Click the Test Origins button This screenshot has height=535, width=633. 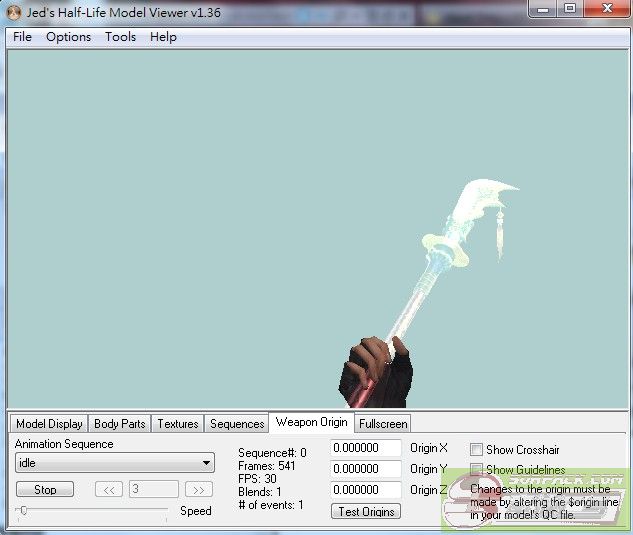pyautogui.click(x=365, y=511)
